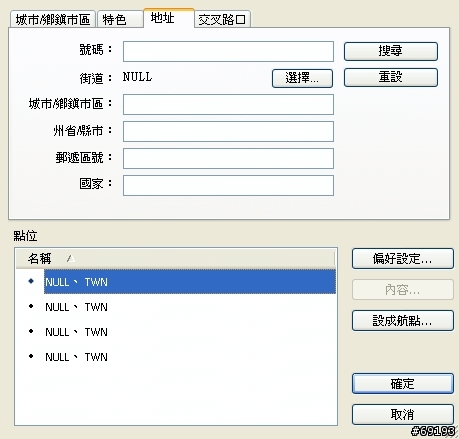
Task: Click the 重設 button
Action: (391, 77)
